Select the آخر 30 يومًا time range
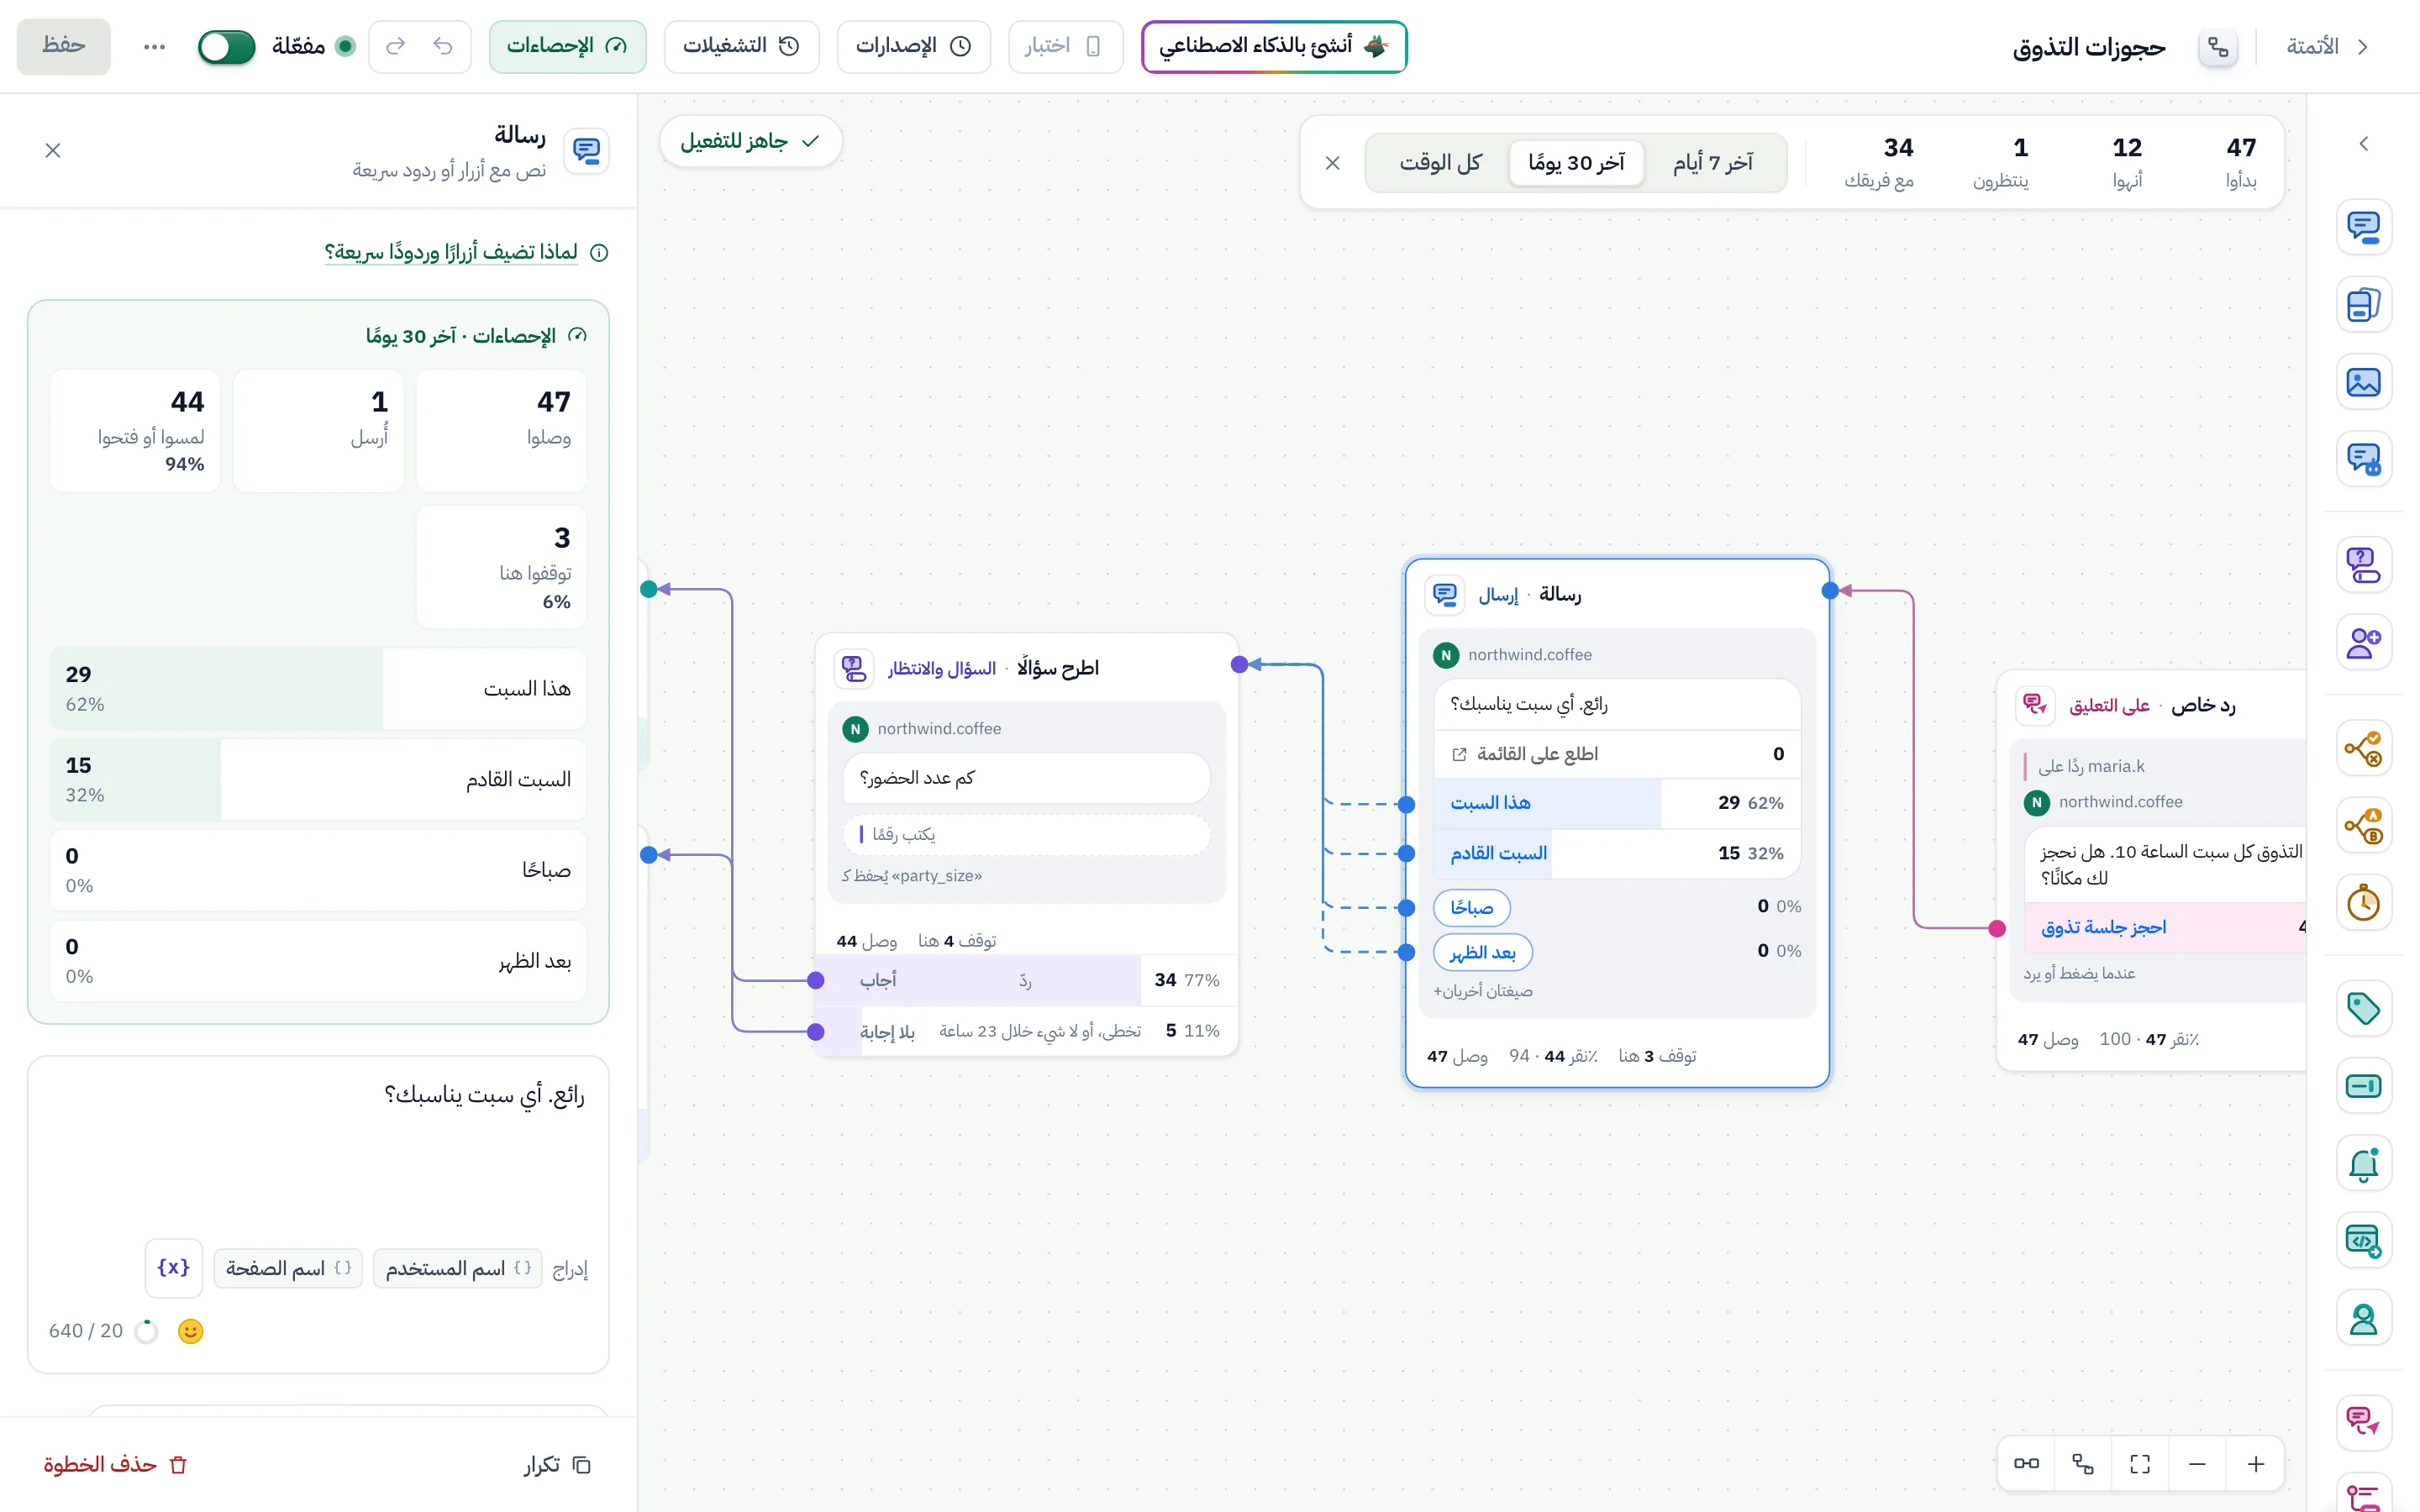2420x1512 pixels. click(x=1576, y=162)
